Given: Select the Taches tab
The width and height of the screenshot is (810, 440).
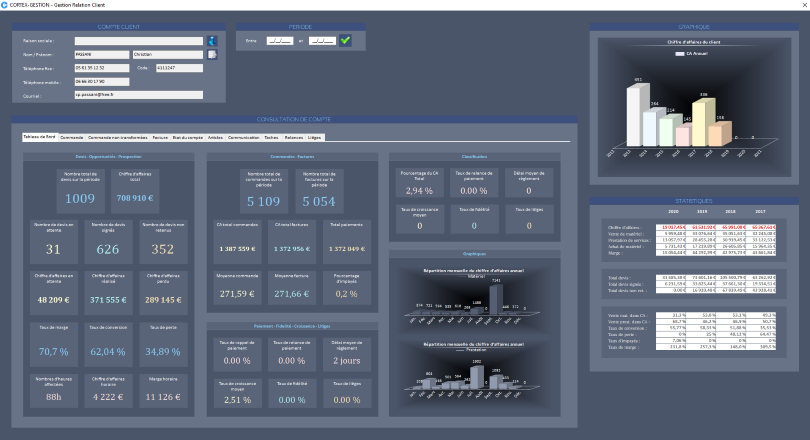Looking at the screenshot, I should coord(271,137).
